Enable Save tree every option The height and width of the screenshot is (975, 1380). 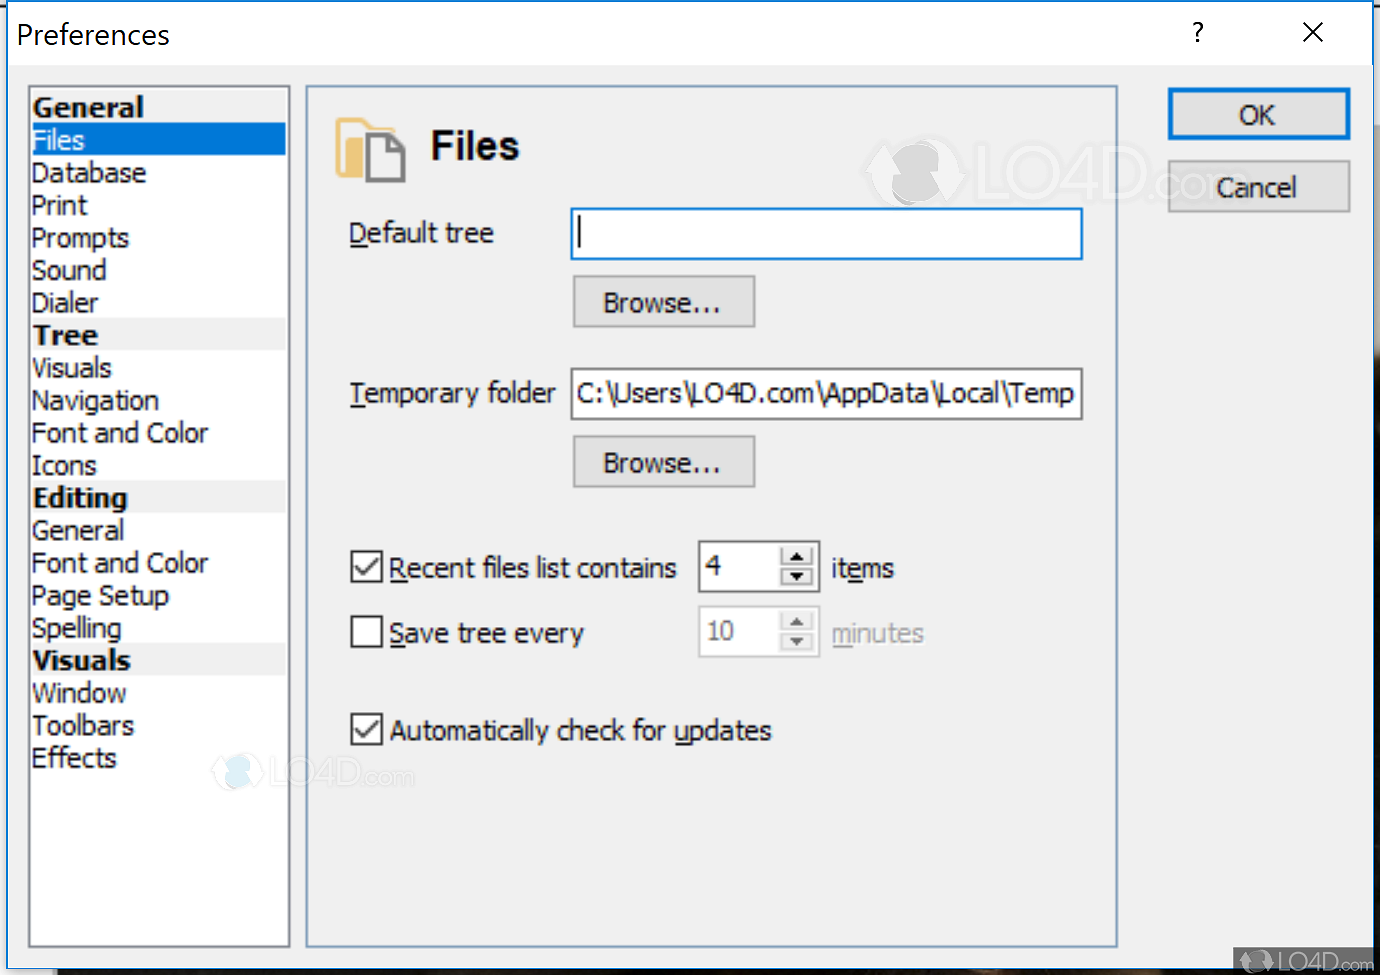[x=366, y=631]
